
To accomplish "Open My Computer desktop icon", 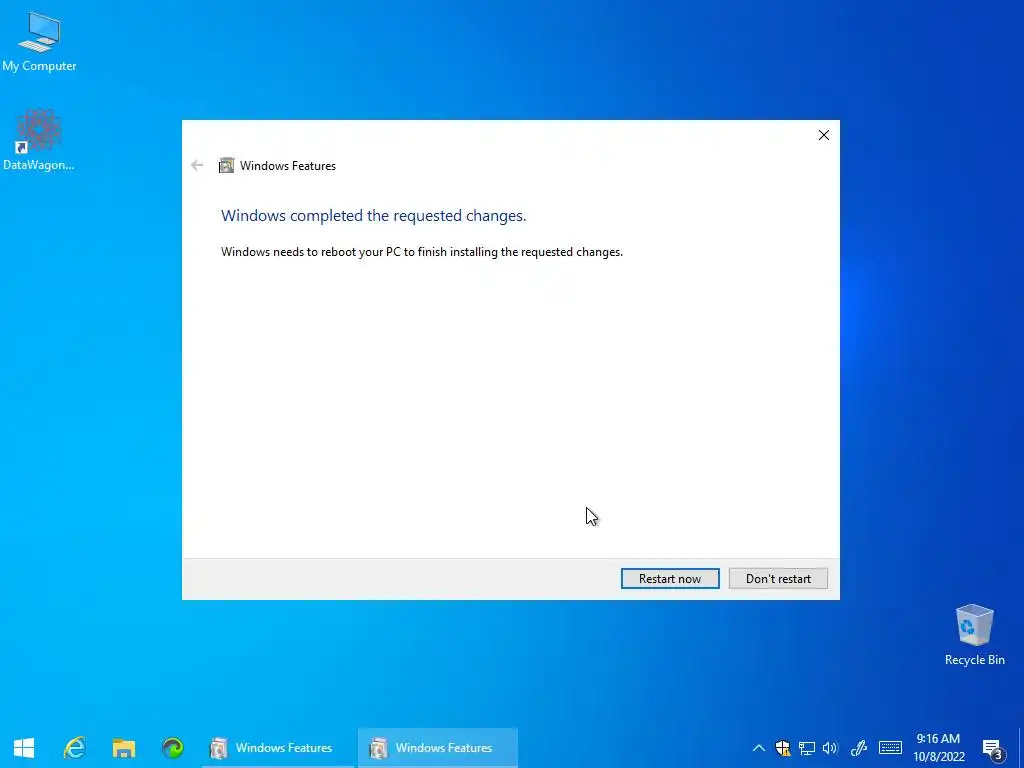I will [39, 42].
